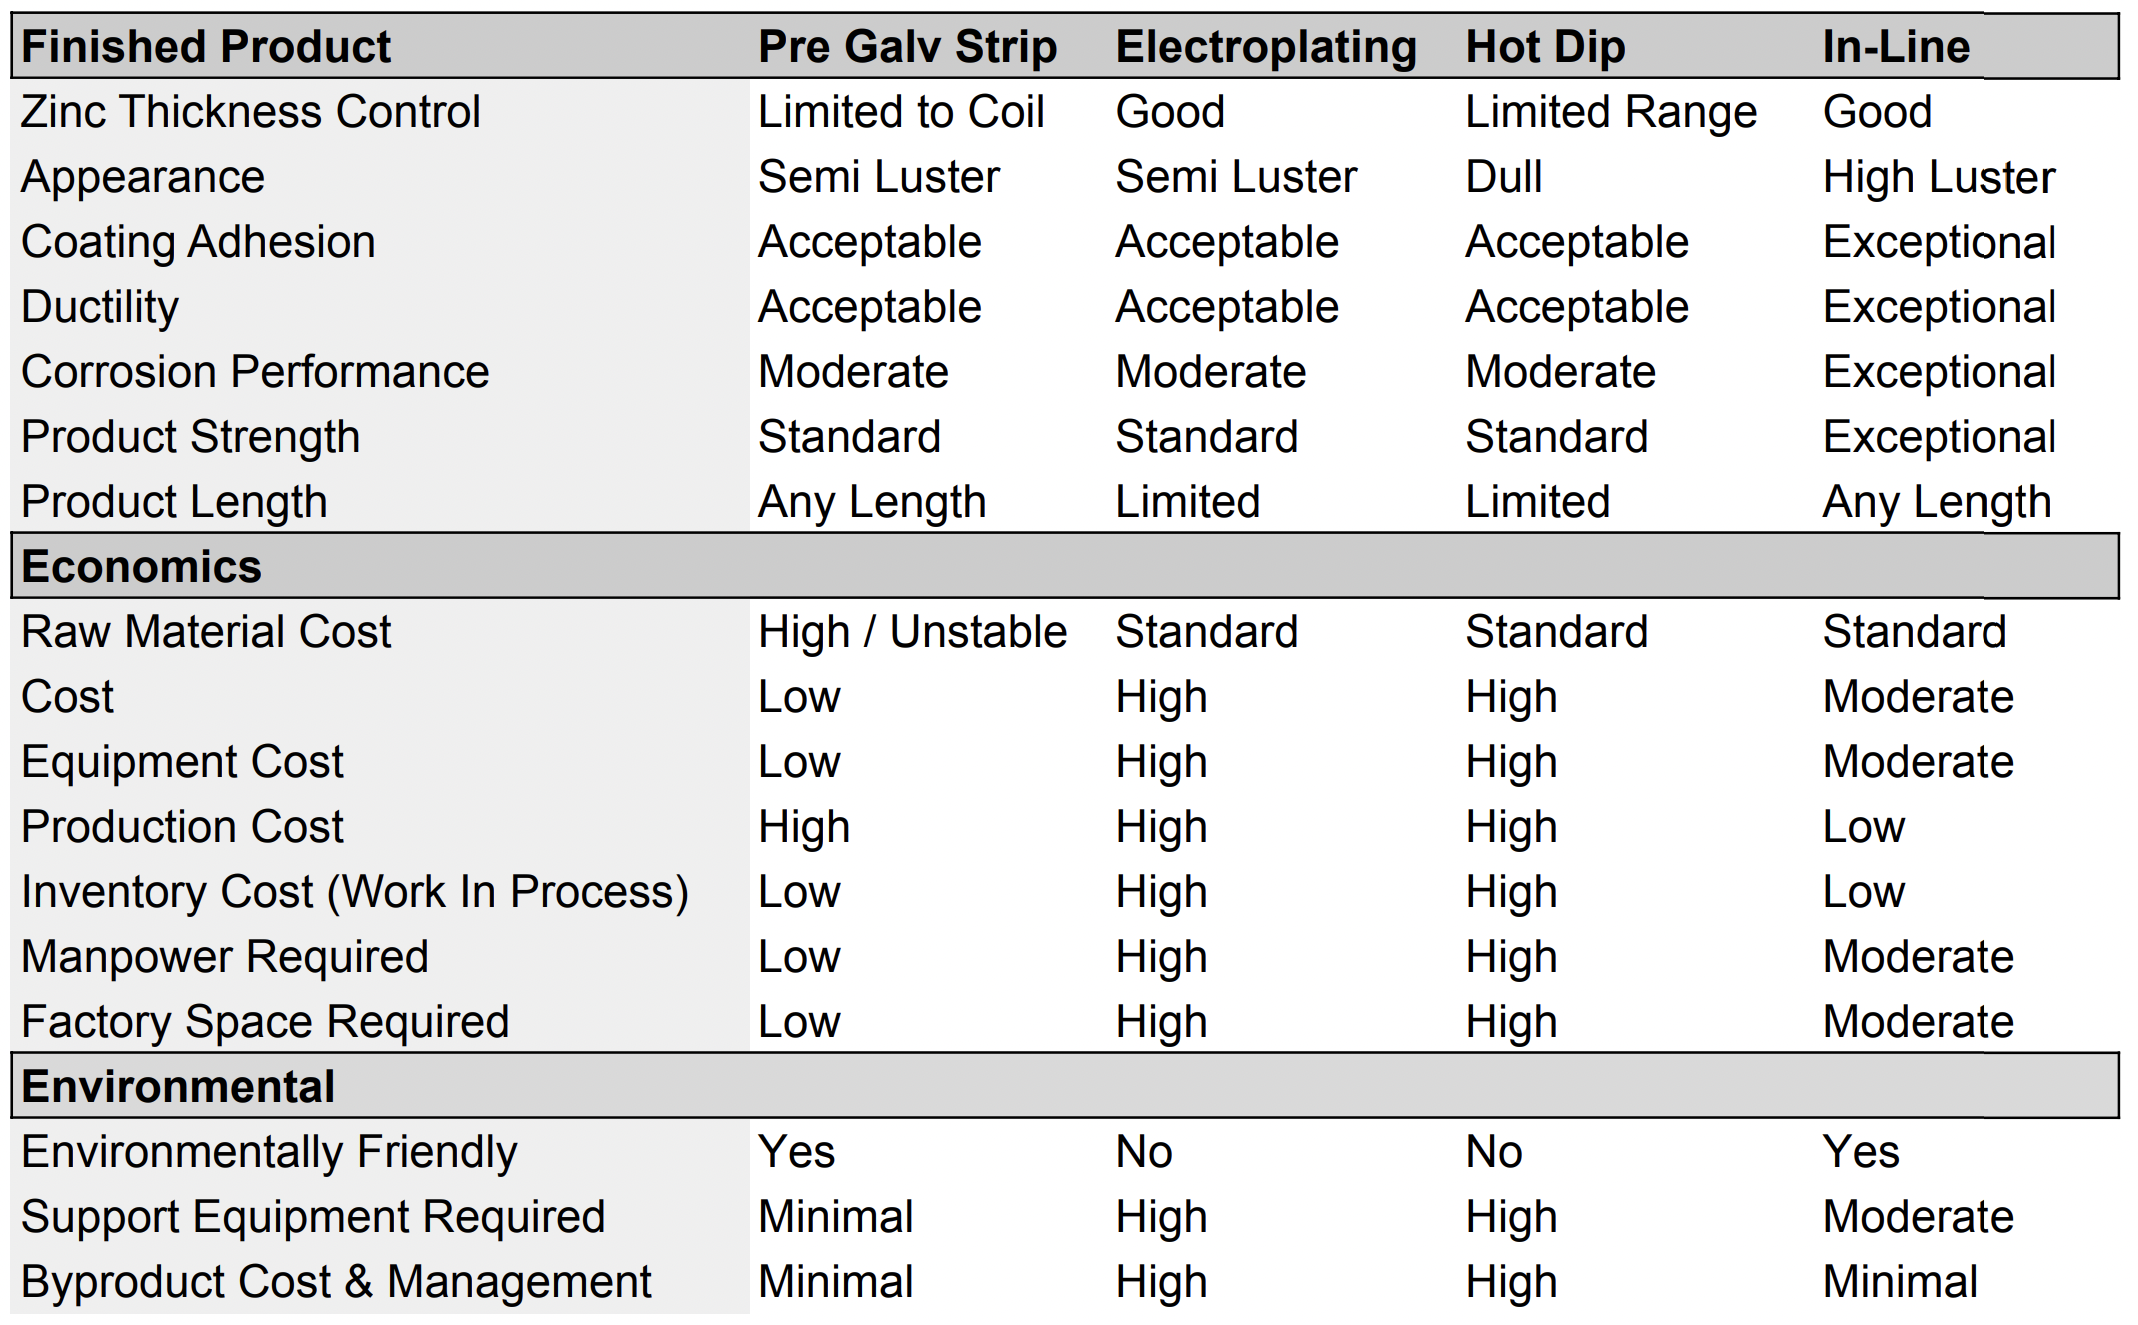The height and width of the screenshot is (1325, 2138).
Task: Select the "Factory Space Required" row label
Action: (265, 1022)
